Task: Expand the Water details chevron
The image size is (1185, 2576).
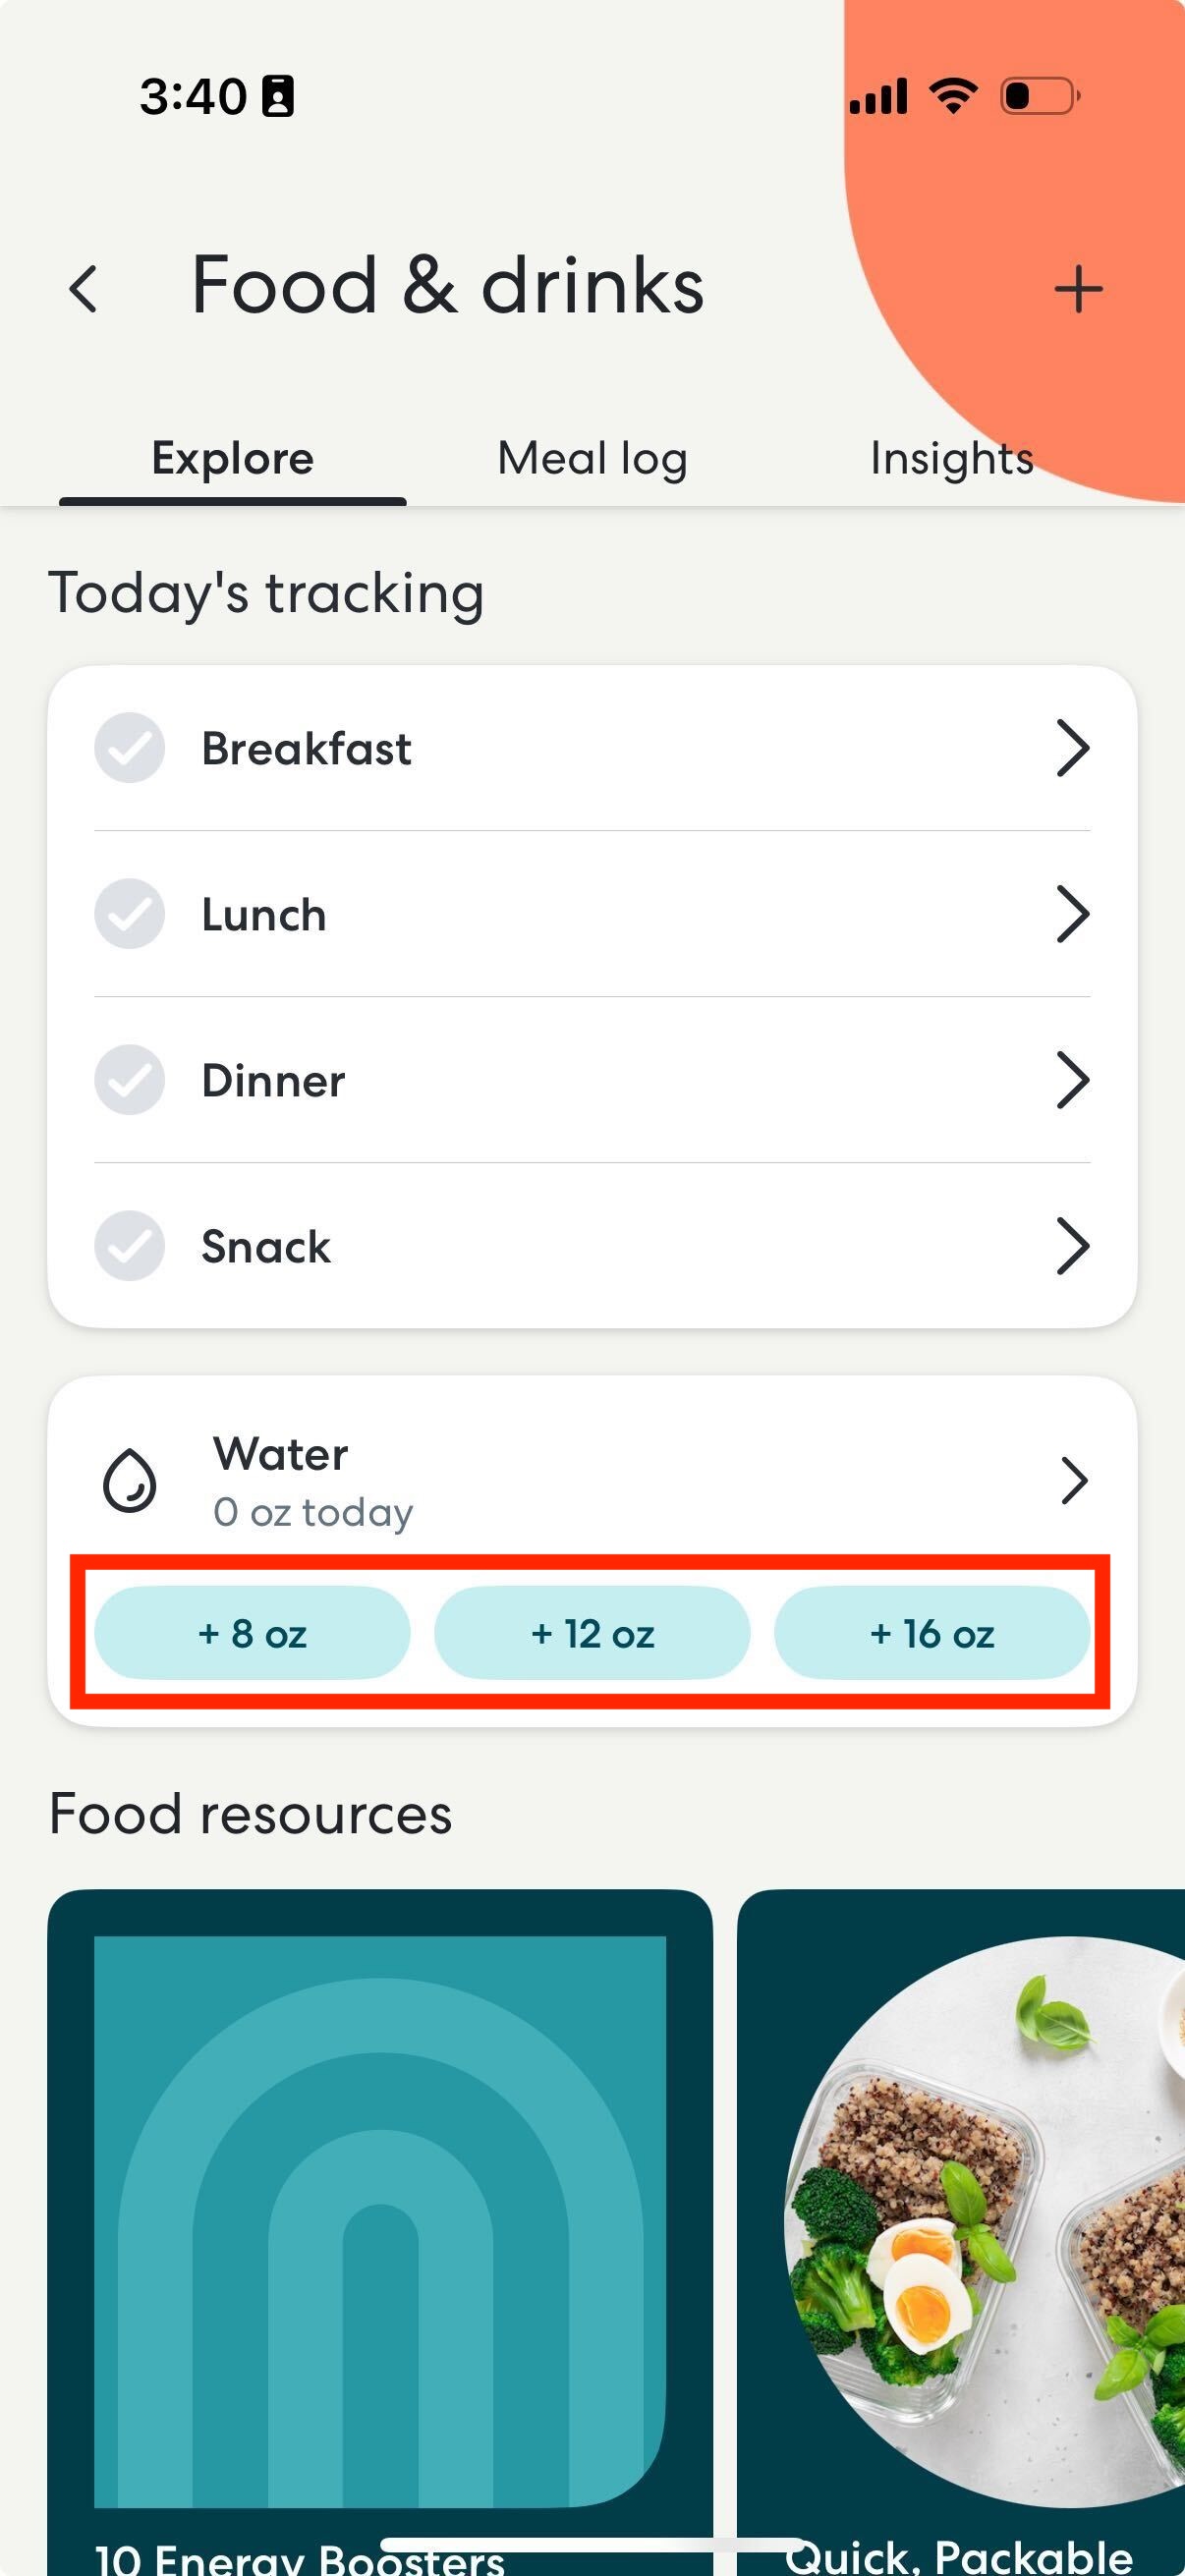Action: [1074, 1481]
